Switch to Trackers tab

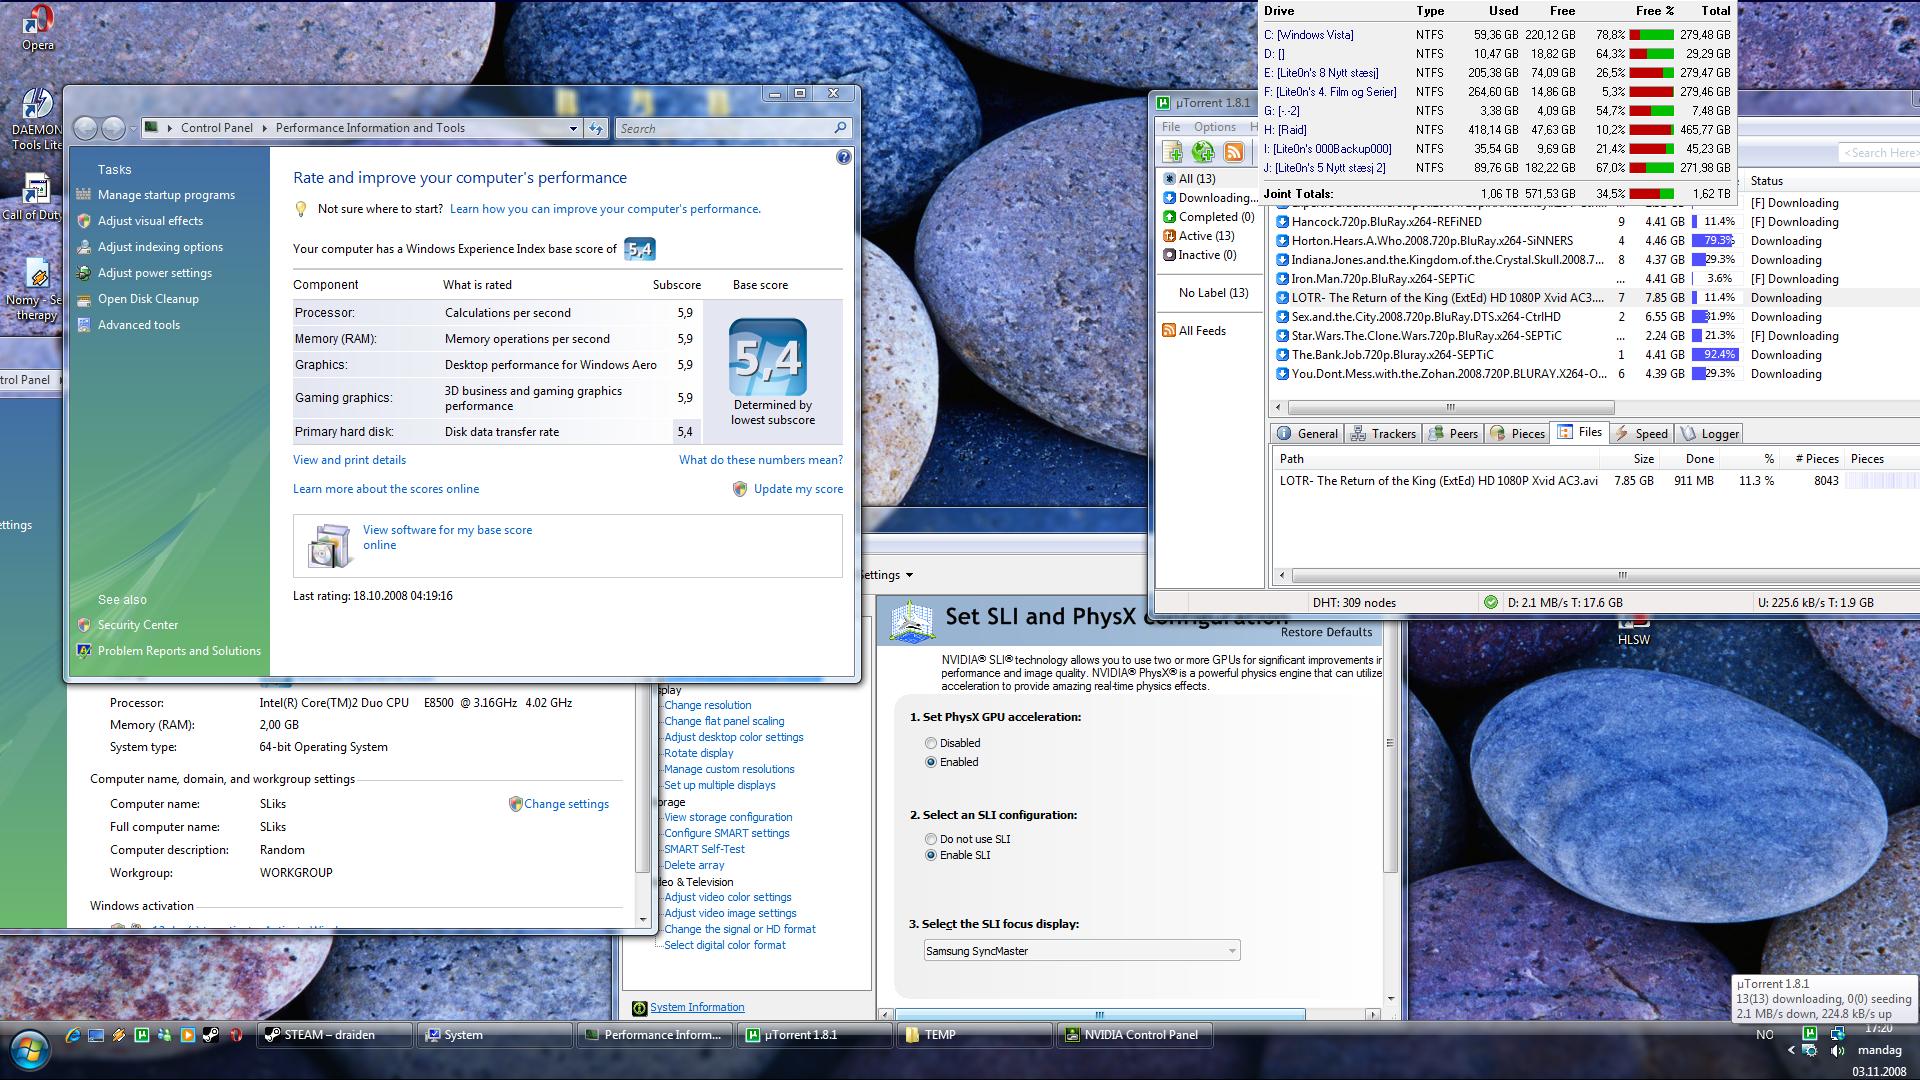(1383, 433)
